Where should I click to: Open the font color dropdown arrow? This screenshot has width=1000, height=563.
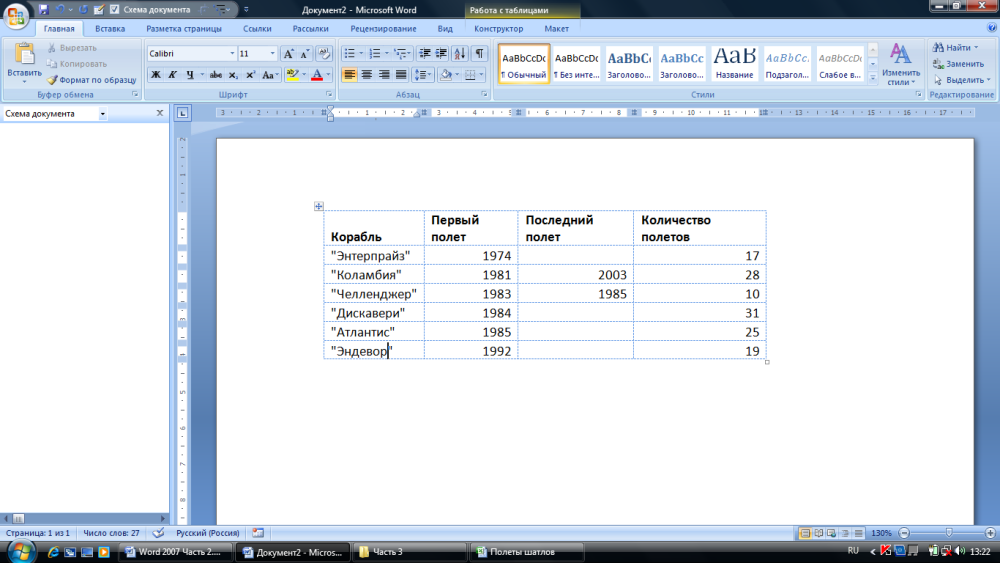click(x=328, y=75)
